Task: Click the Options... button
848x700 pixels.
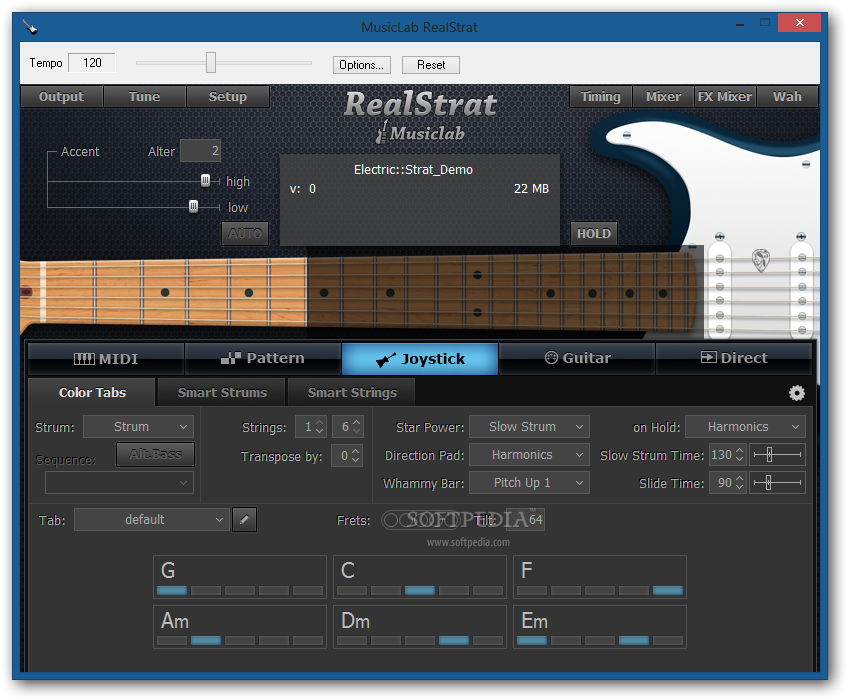Action: tap(361, 65)
